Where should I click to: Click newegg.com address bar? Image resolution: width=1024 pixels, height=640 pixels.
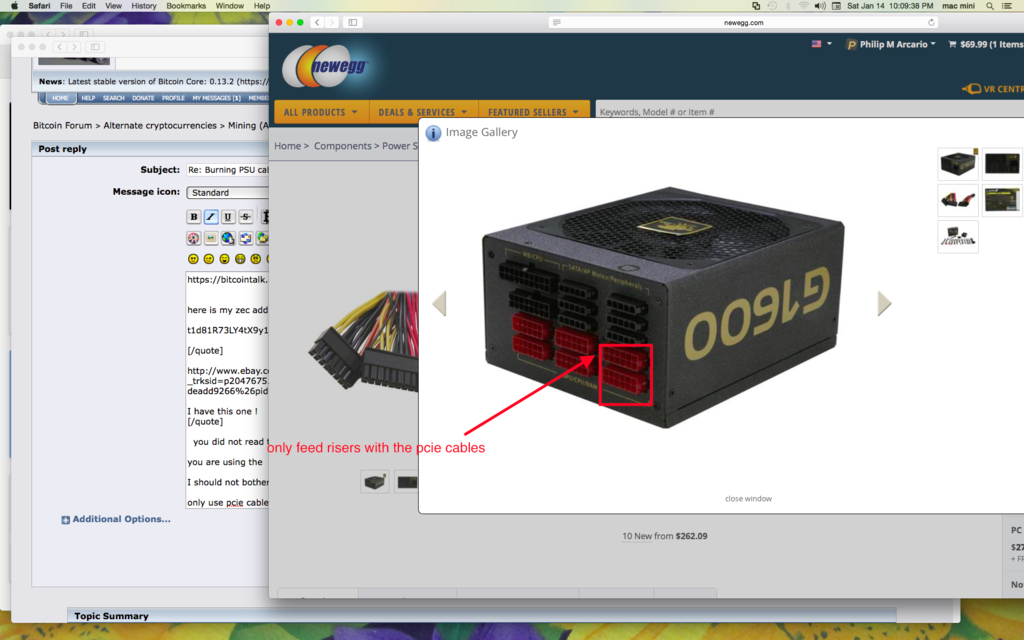coord(744,22)
